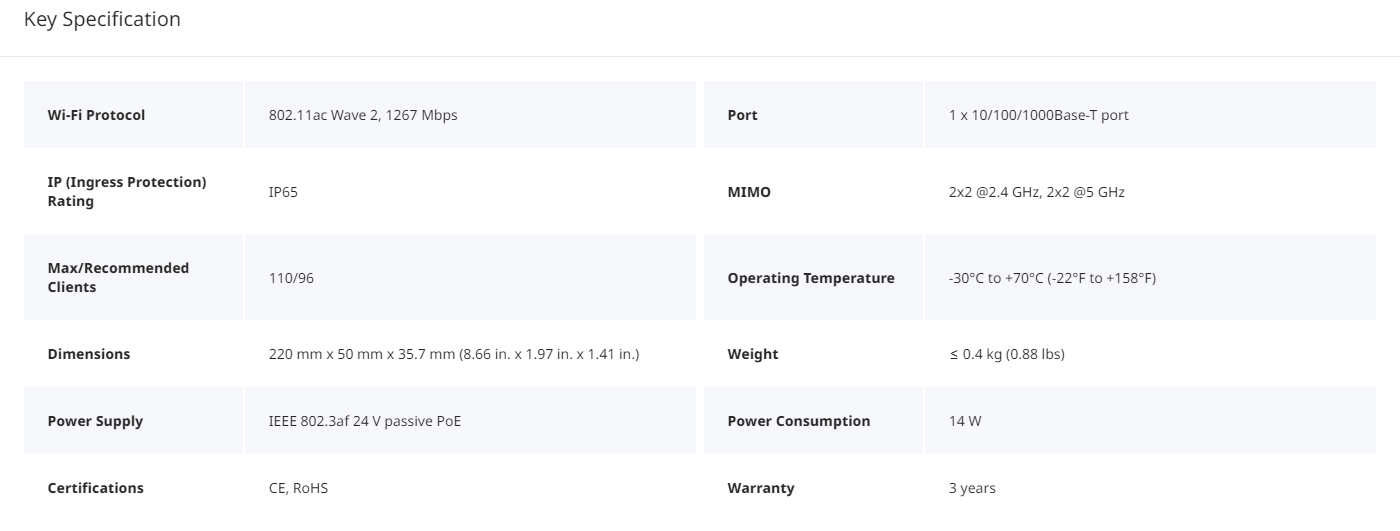
Task: Click the IEEE 802.3af PoE value
Action: point(364,421)
